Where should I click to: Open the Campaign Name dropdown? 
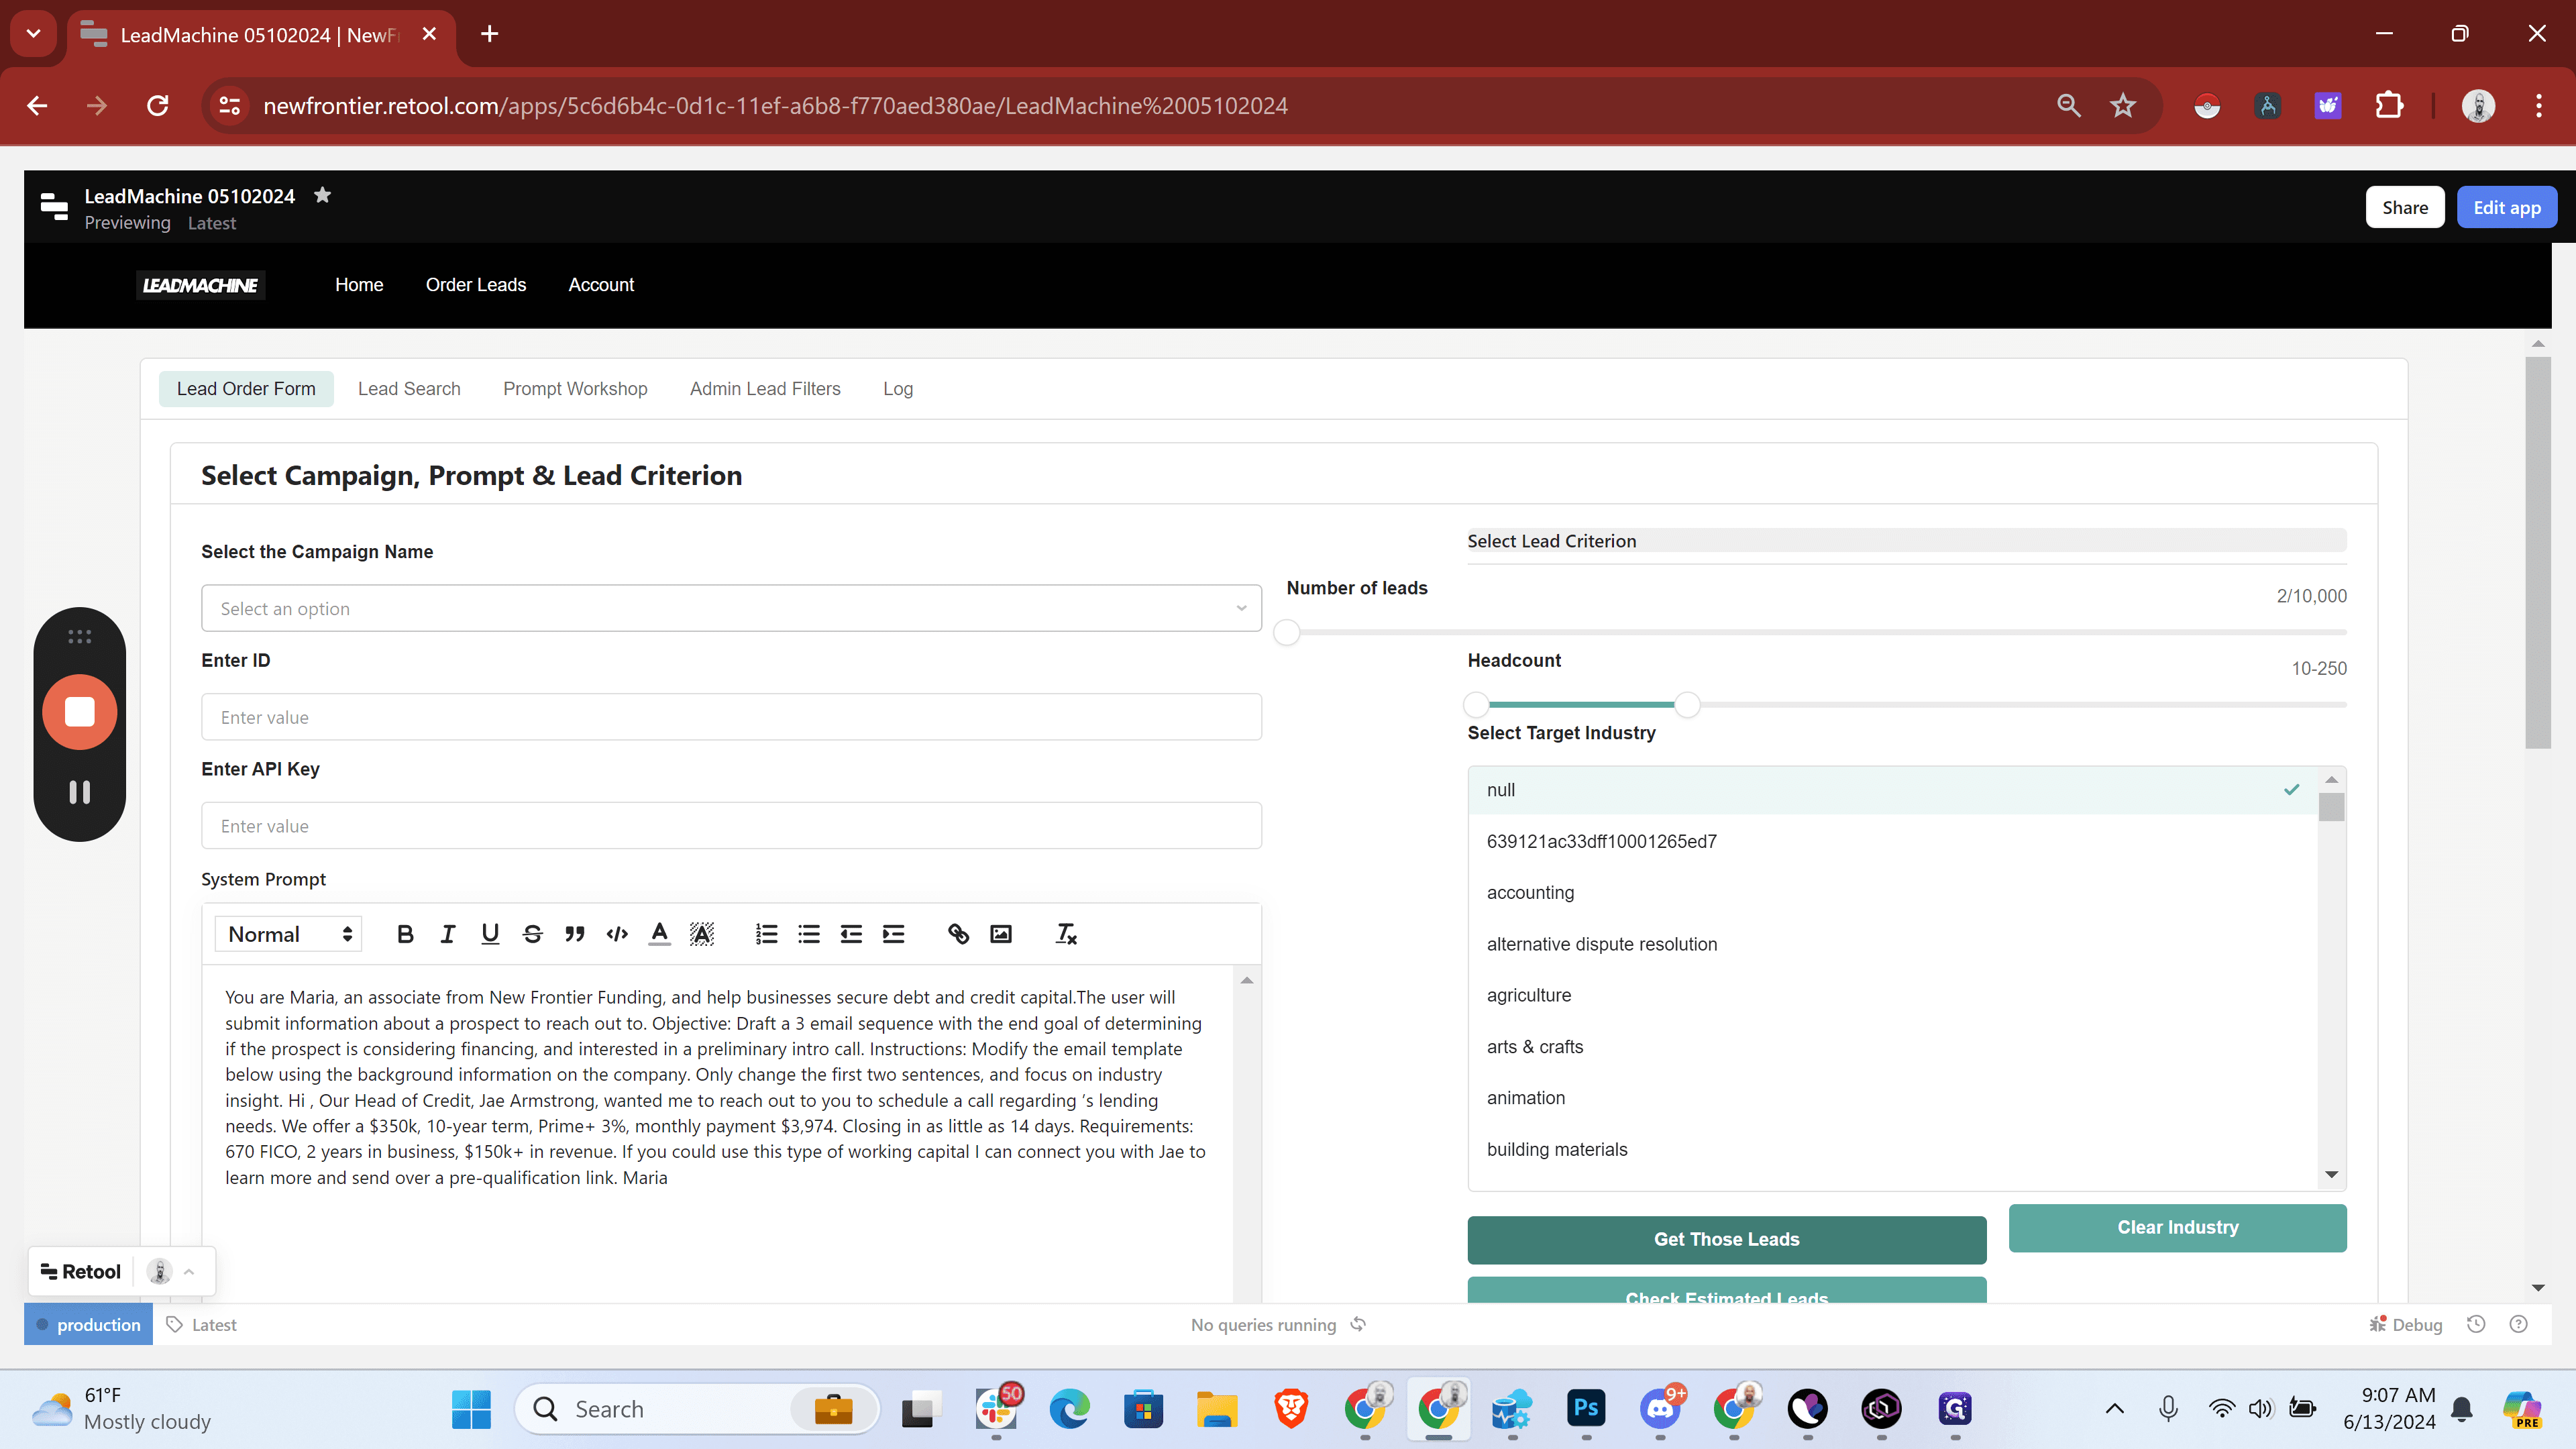(x=731, y=608)
